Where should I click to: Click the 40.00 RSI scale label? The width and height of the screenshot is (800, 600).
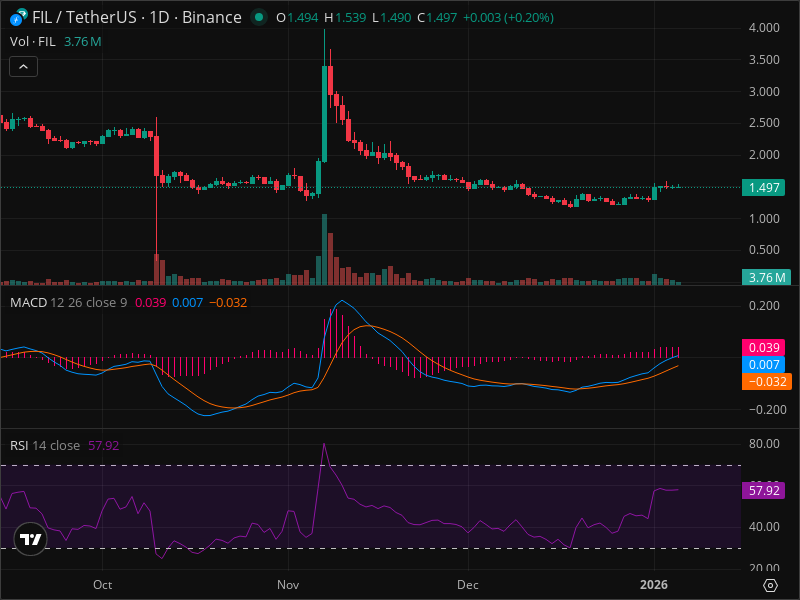764,527
